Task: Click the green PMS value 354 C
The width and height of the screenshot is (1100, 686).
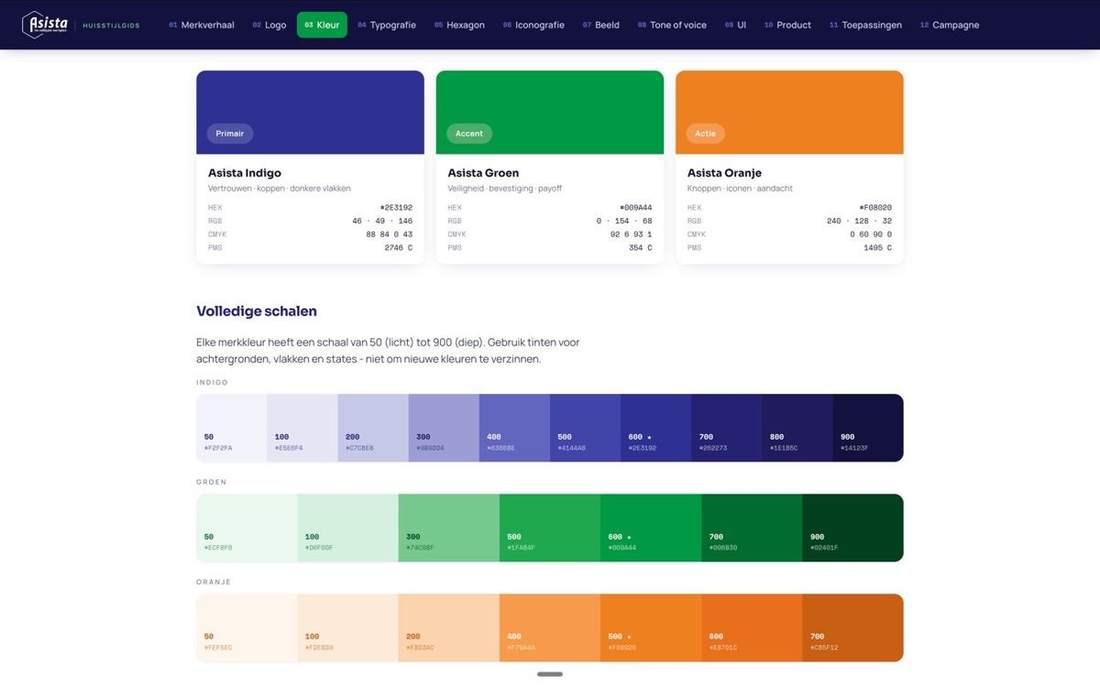Action: pos(640,248)
